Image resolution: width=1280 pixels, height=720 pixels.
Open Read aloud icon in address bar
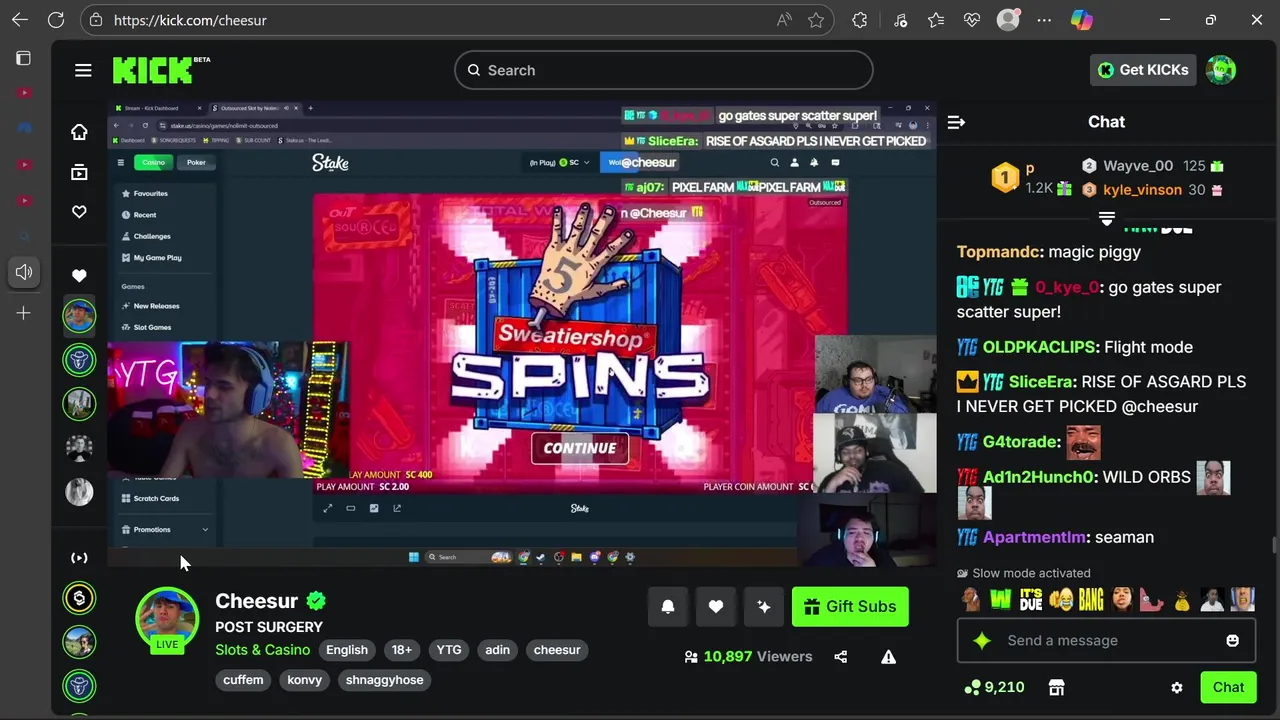tap(784, 20)
